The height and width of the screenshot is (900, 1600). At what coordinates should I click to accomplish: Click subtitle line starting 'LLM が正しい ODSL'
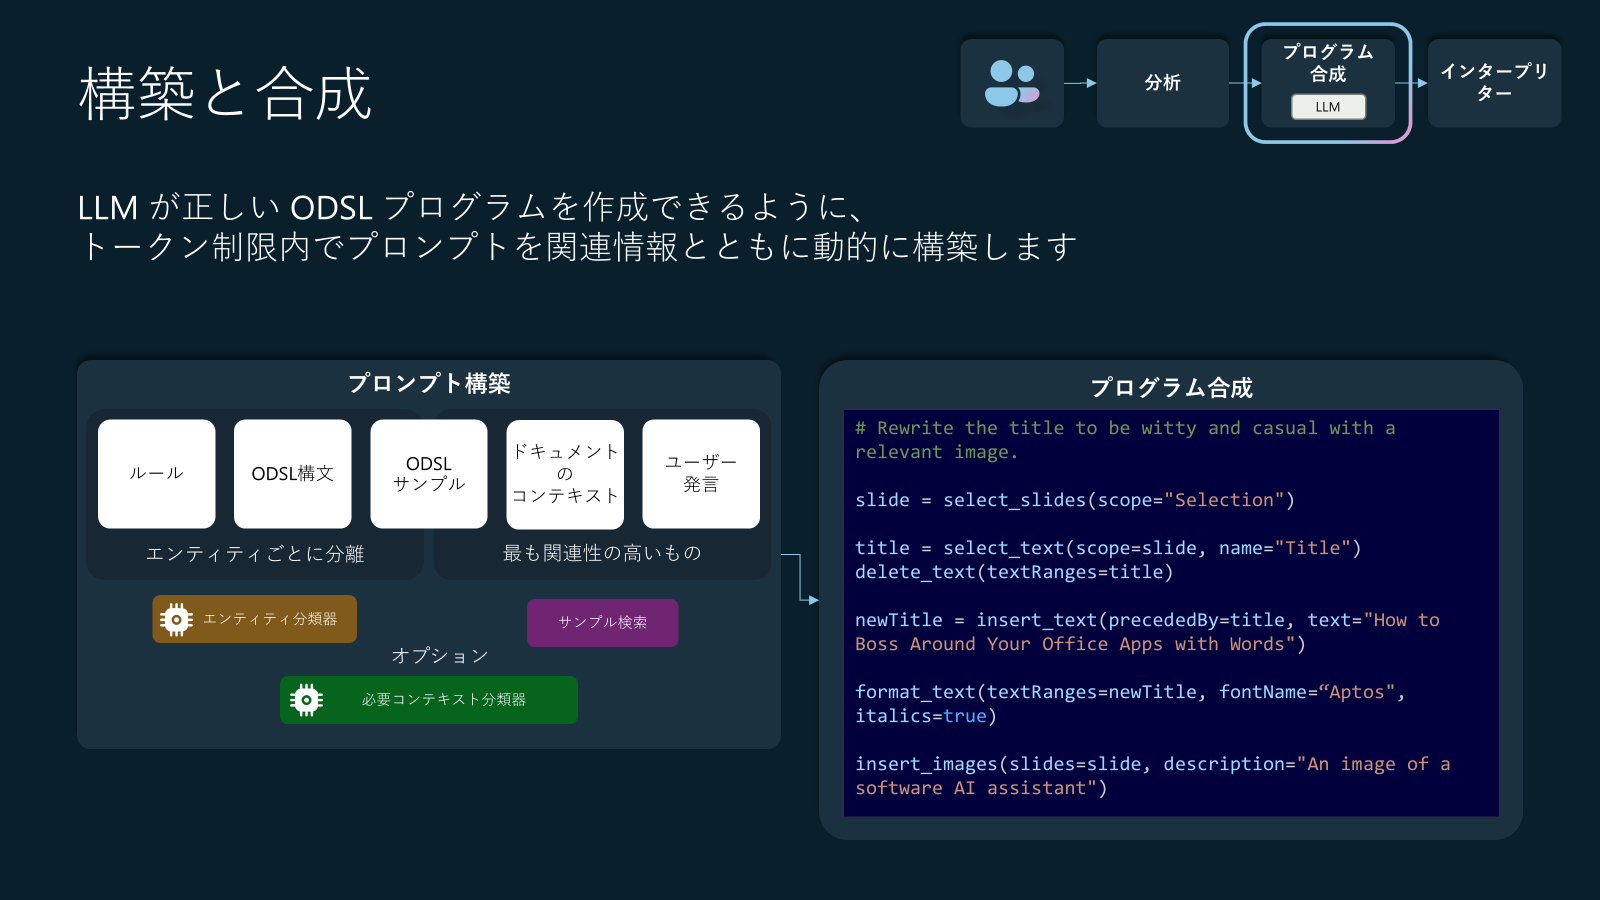click(471, 207)
